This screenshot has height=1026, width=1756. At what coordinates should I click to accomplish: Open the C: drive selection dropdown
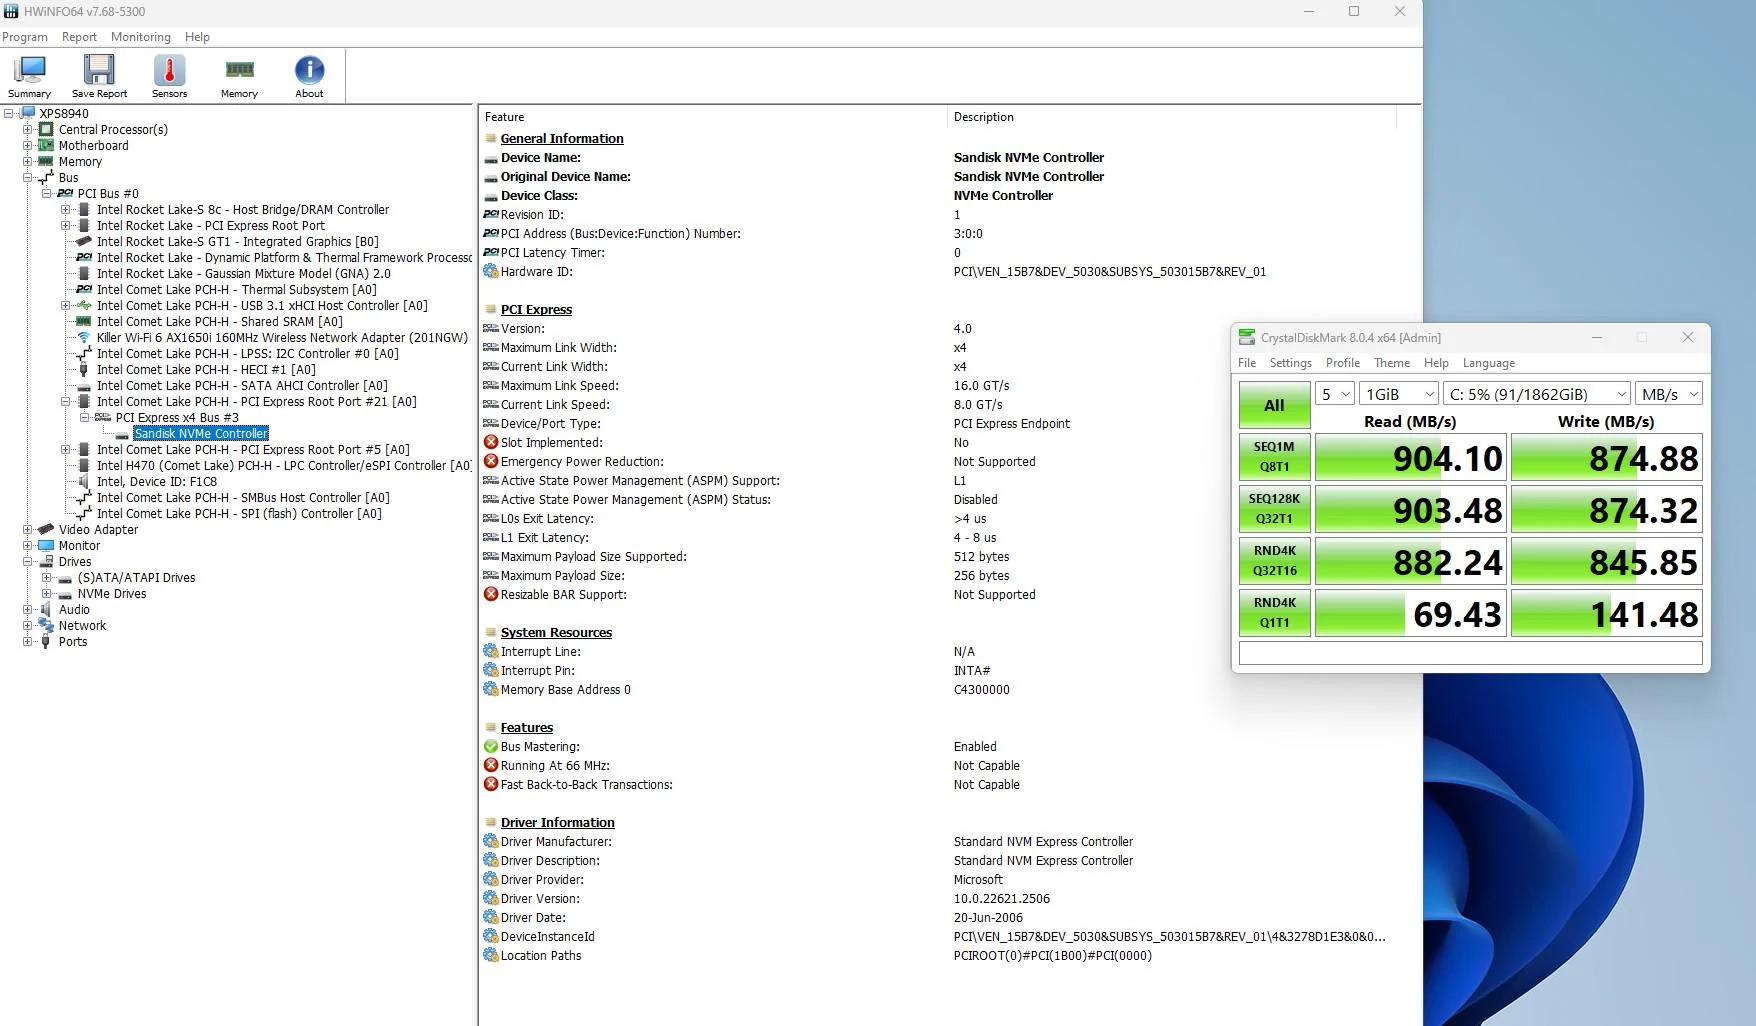pos(1537,394)
